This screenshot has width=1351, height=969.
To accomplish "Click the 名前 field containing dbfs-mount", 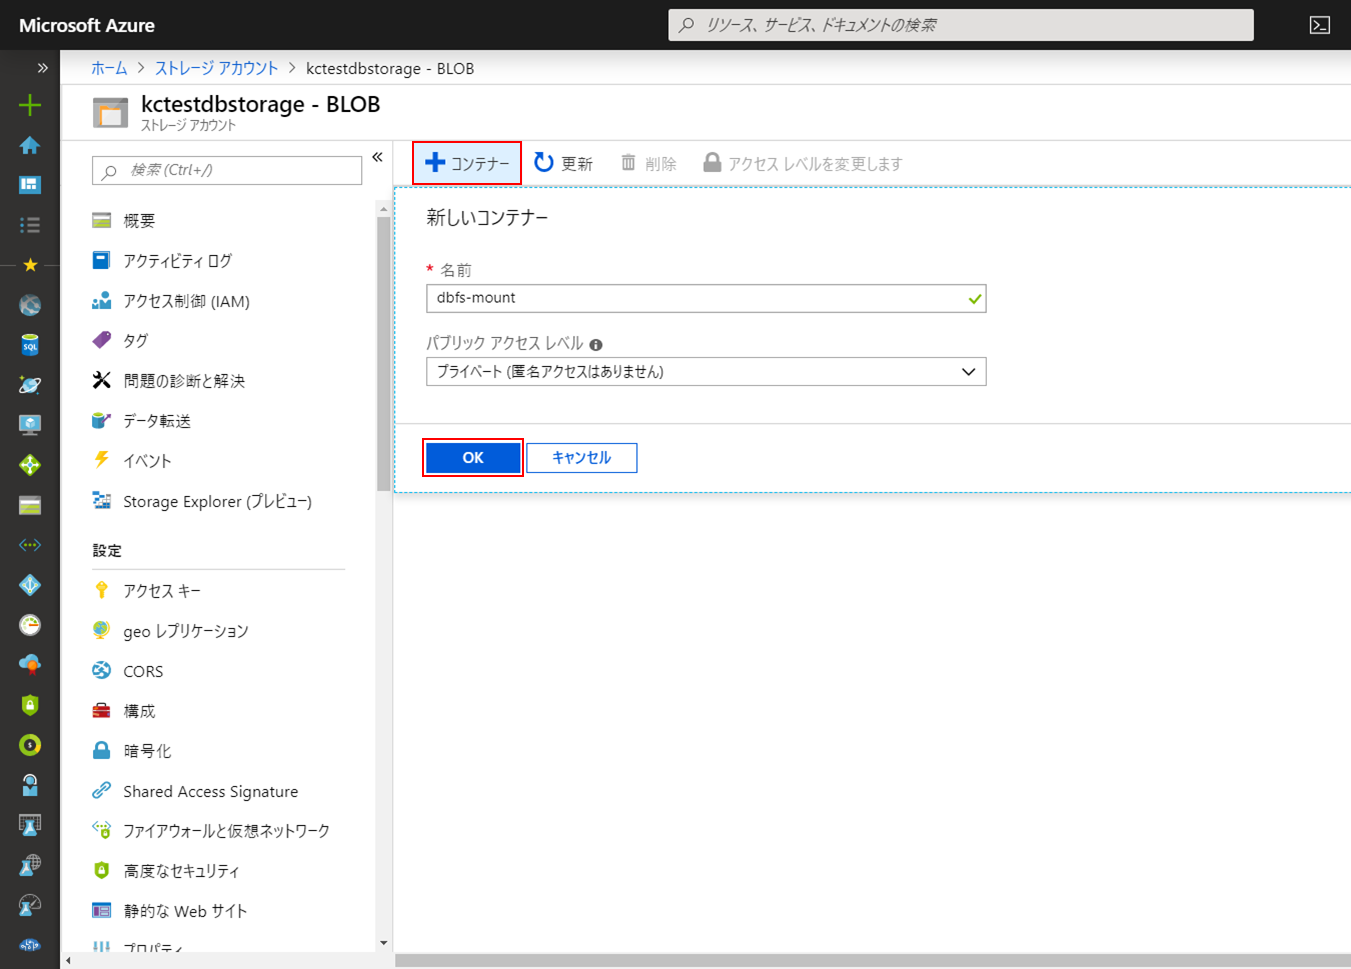I will (706, 298).
